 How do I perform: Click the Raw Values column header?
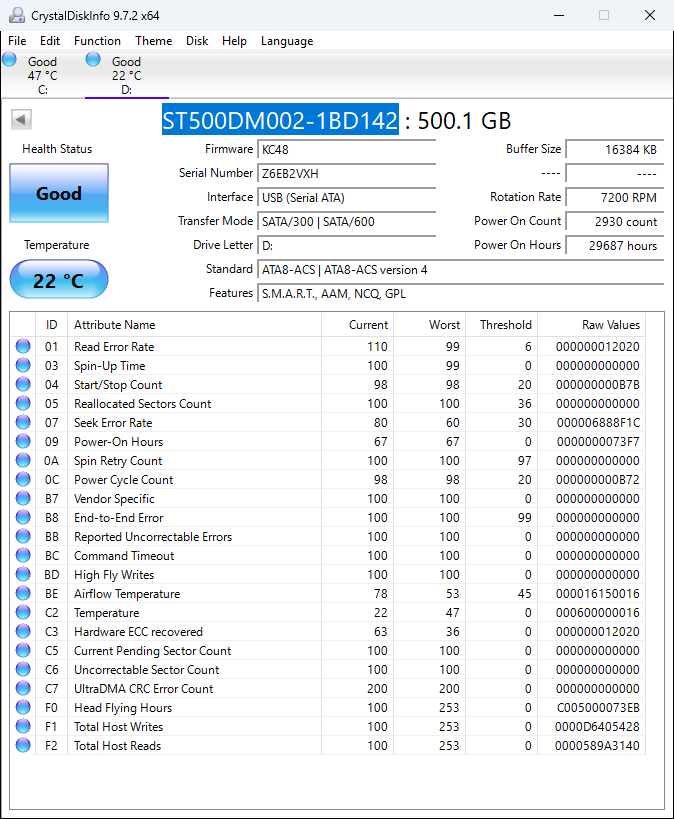pyautogui.click(x=592, y=325)
